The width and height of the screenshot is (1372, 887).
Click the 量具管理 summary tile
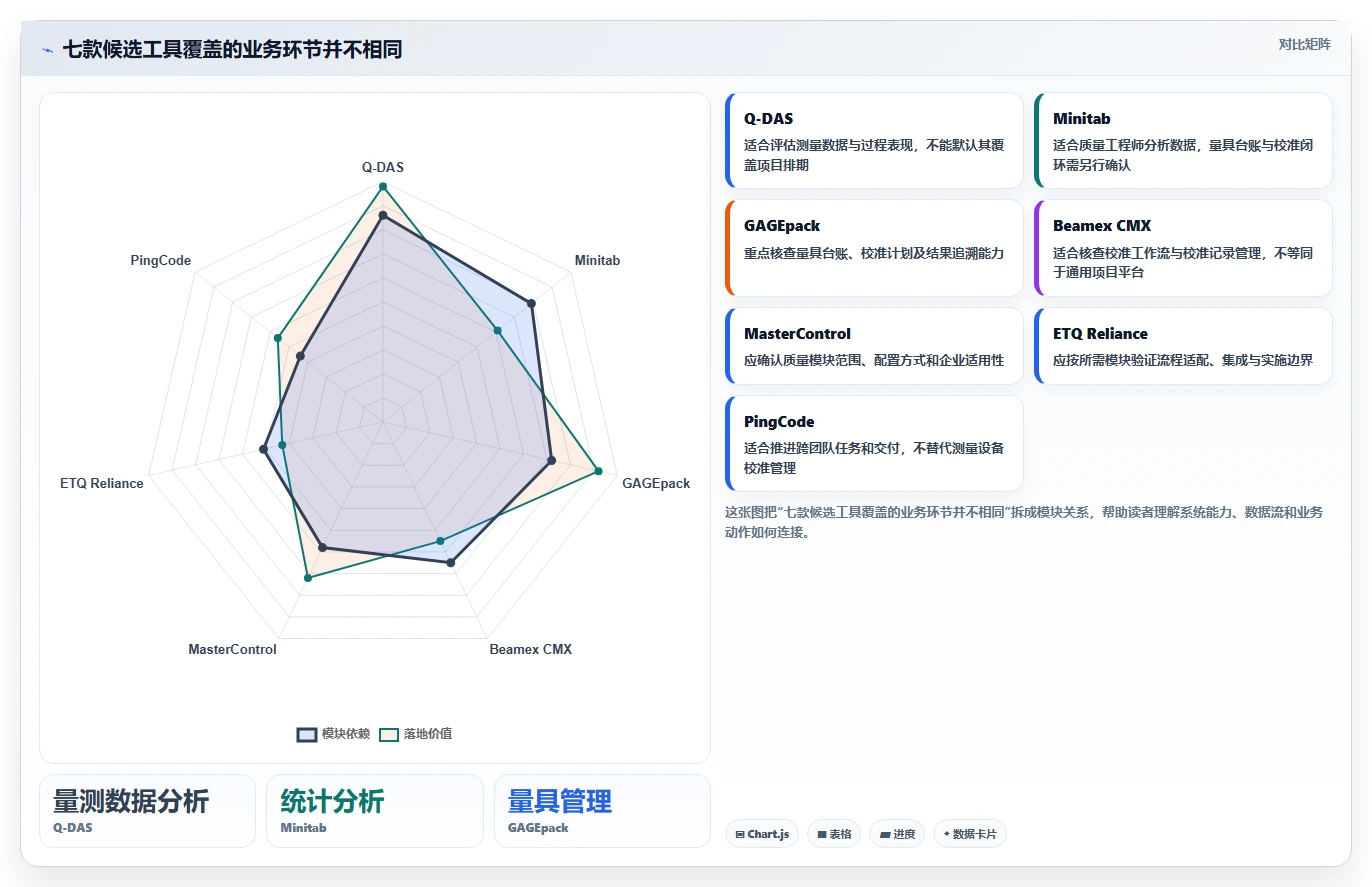click(x=602, y=811)
